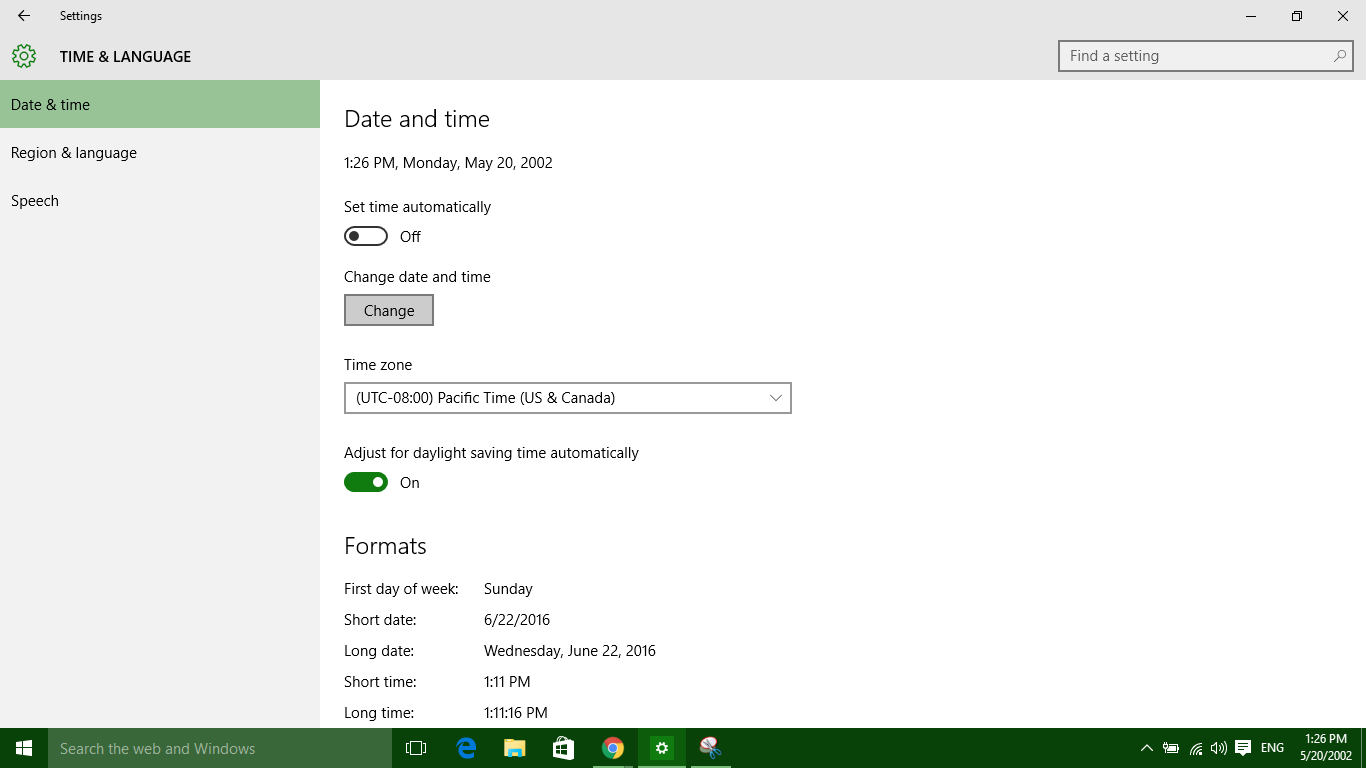Click the gear icon beside TIME & LANGUAGE
1366x768 pixels.
click(24, 56)
